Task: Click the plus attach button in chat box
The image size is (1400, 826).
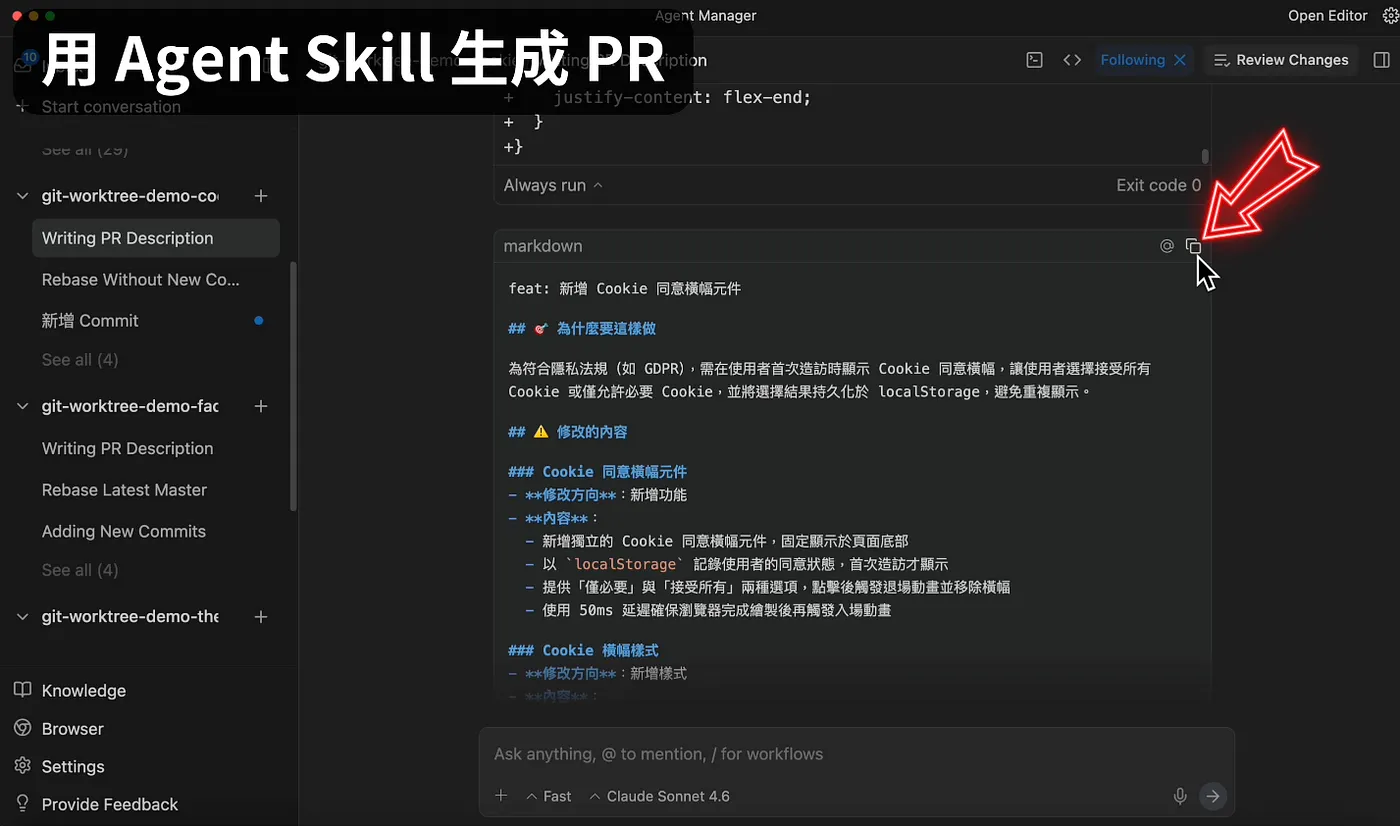Action: click(501, 796)
